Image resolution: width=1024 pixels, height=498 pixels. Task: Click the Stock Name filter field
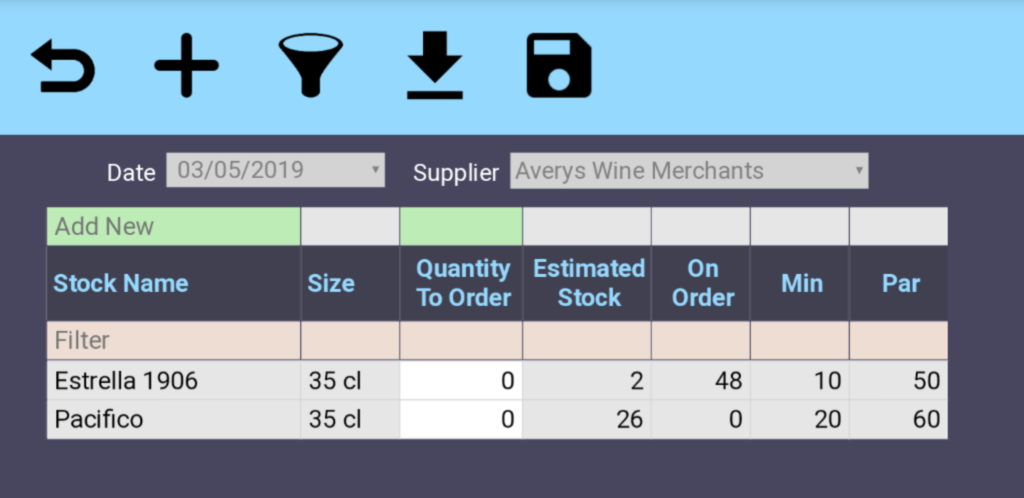173,341
